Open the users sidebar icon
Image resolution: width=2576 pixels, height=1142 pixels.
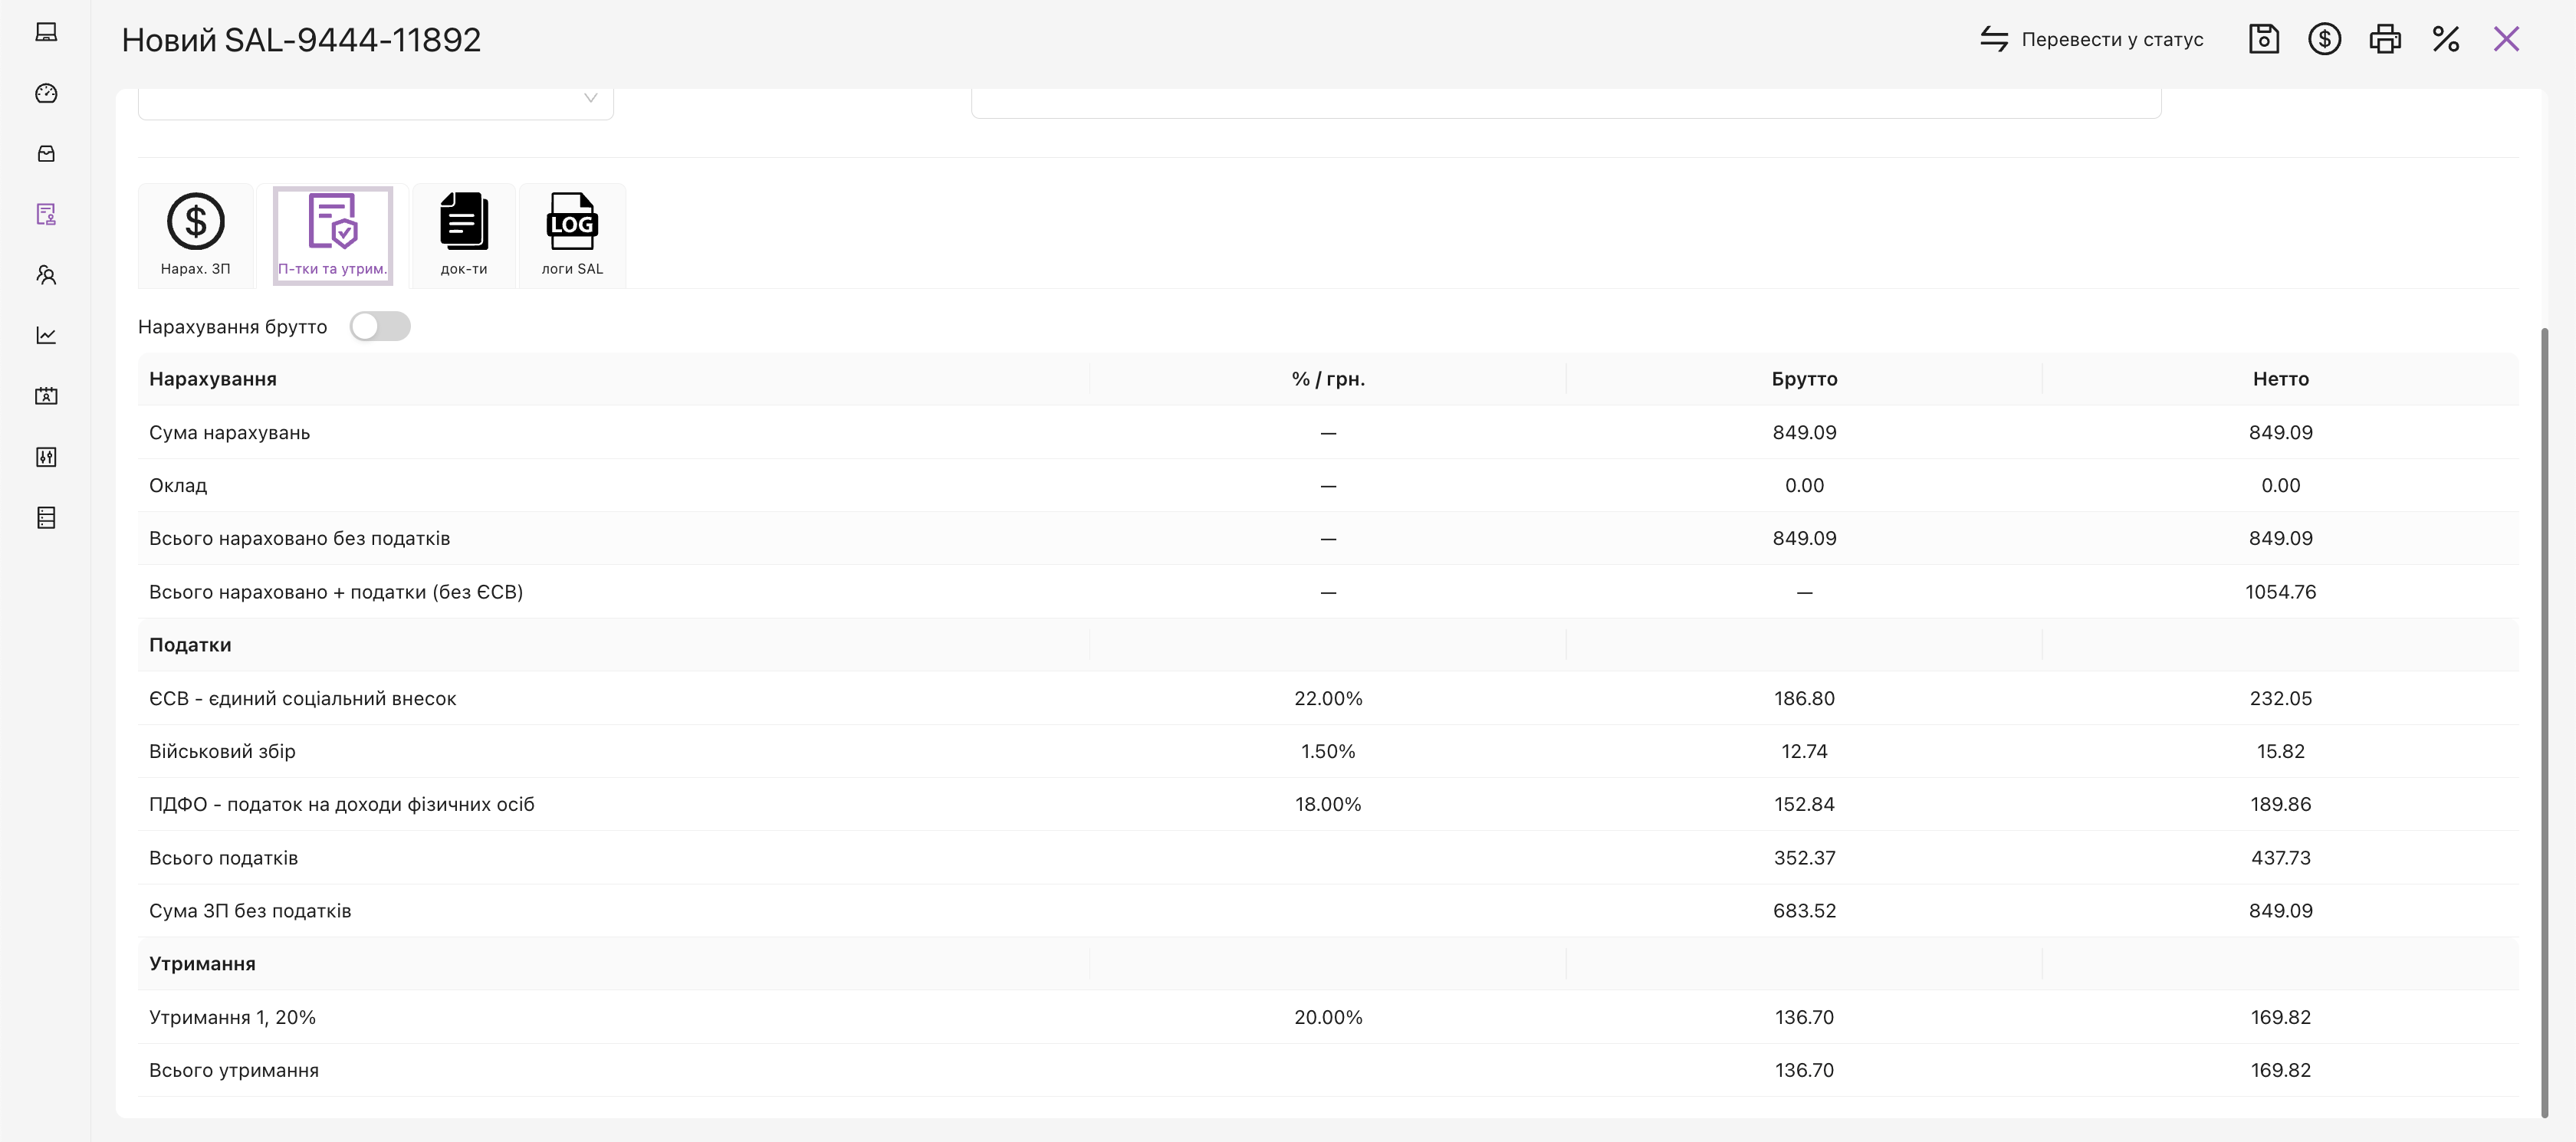tap(46, 275)
